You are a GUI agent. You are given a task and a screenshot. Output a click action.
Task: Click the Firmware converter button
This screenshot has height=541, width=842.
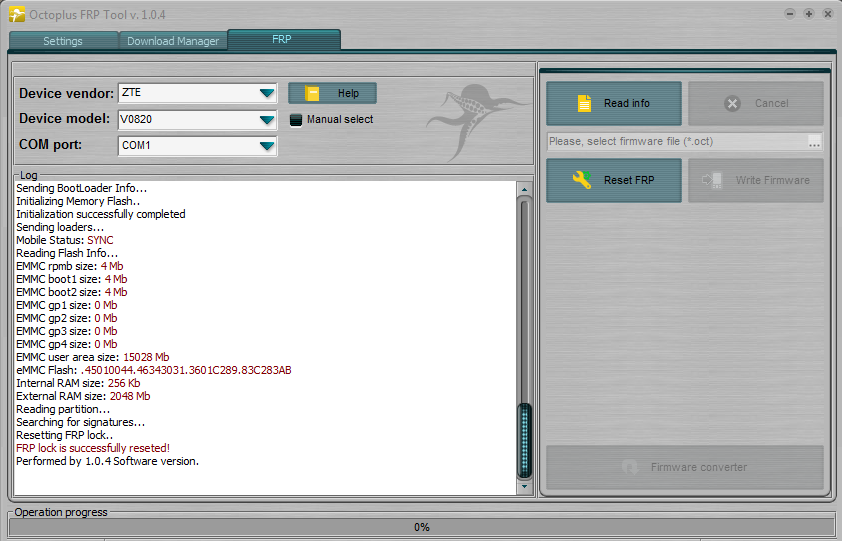point(685,467)
